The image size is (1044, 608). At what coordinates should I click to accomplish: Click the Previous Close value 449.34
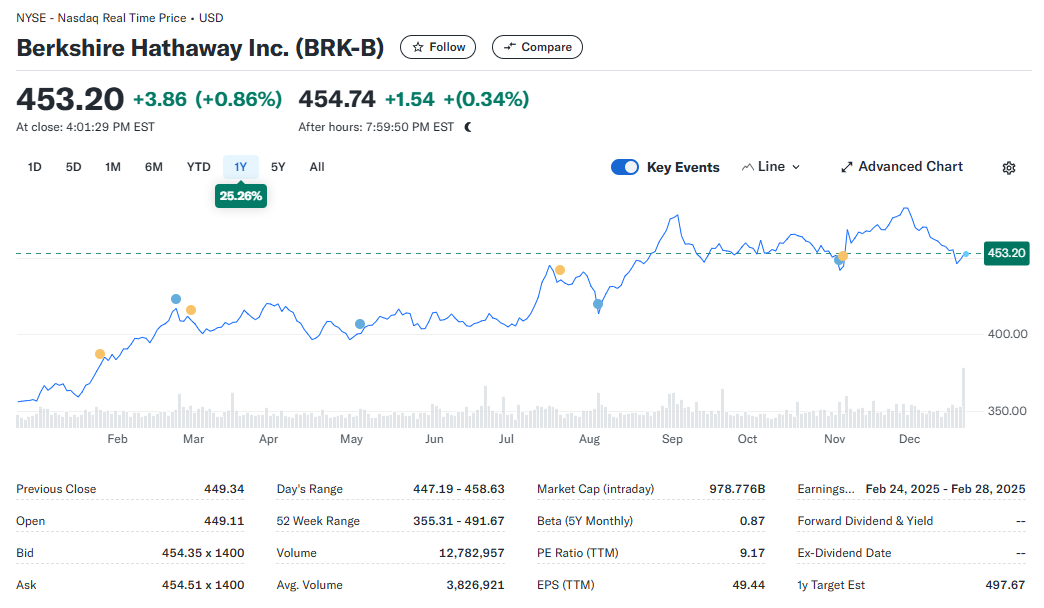coord(224,489)
